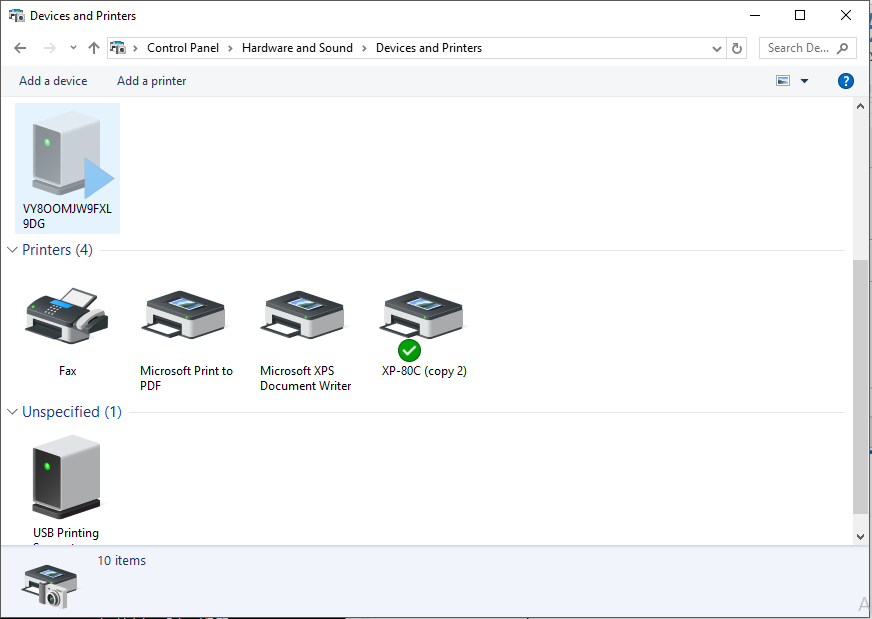
Task: Minimize the Devices and Printers window
Action: coord(755,15)
